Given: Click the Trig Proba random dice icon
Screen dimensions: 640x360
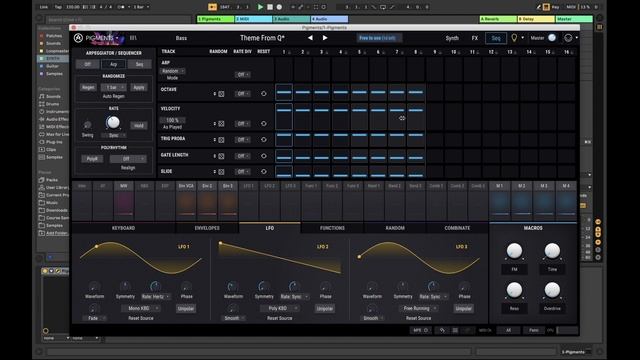Looking at the screenshot, I should (x=221, y=140).
